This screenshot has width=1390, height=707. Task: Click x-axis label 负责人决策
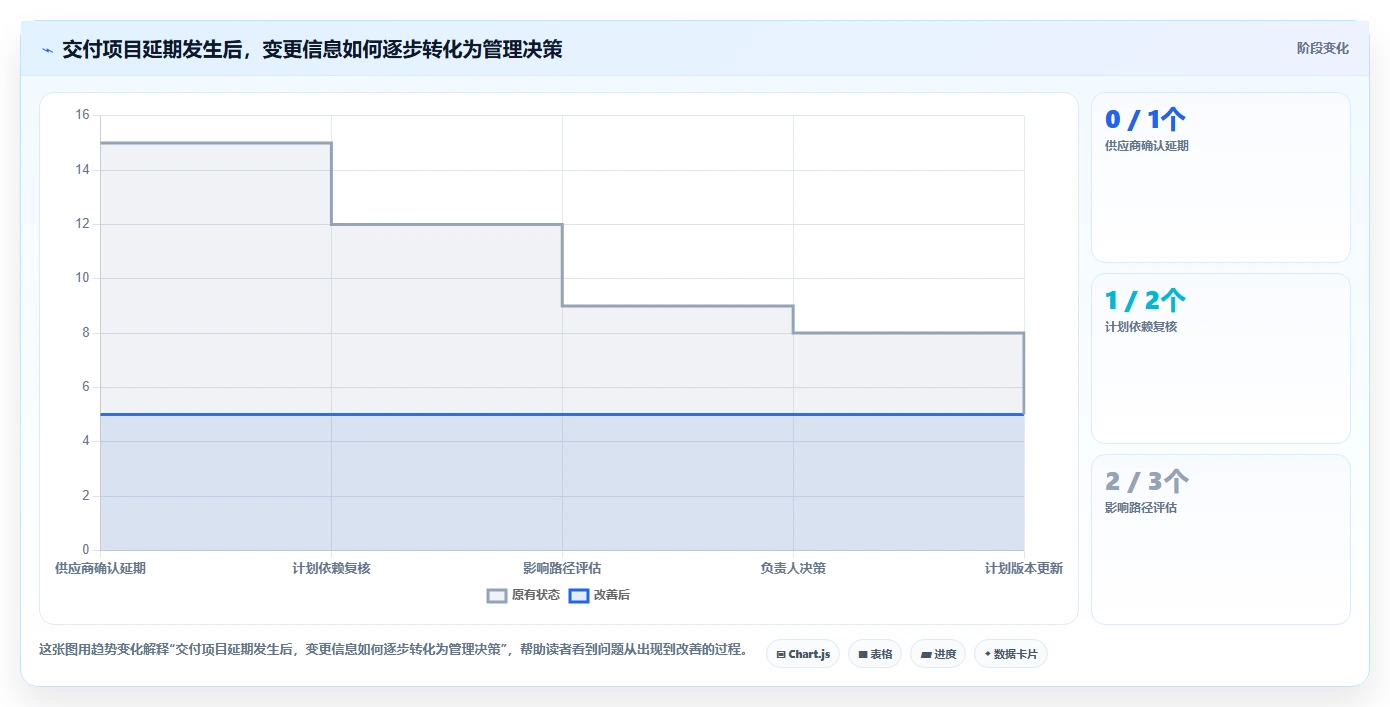click(793, 568)
